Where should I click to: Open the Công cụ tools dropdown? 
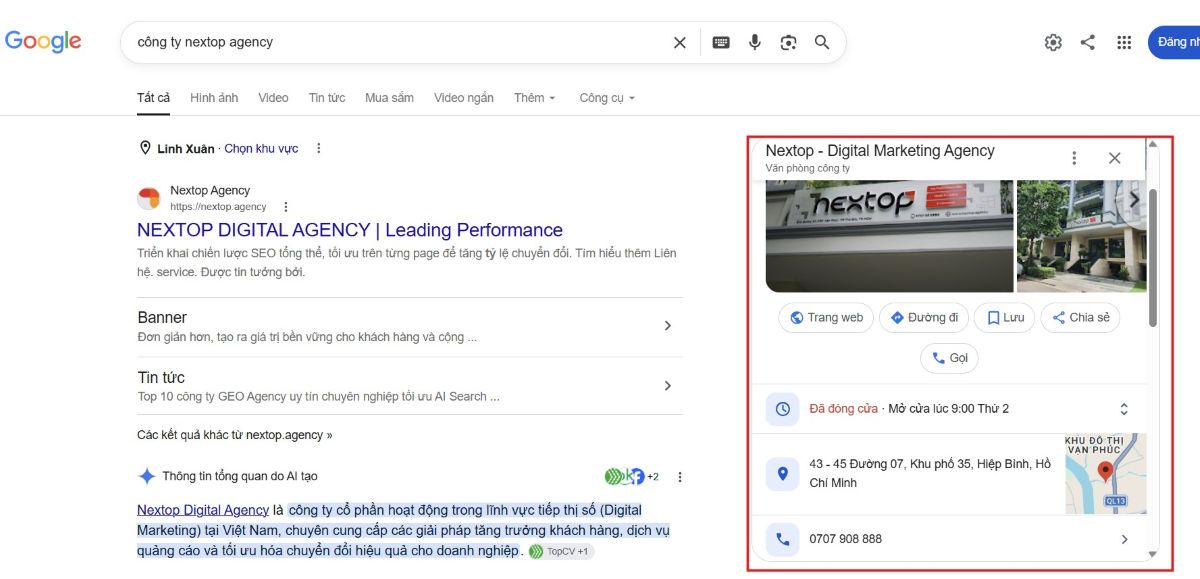[x=607, y=98]
